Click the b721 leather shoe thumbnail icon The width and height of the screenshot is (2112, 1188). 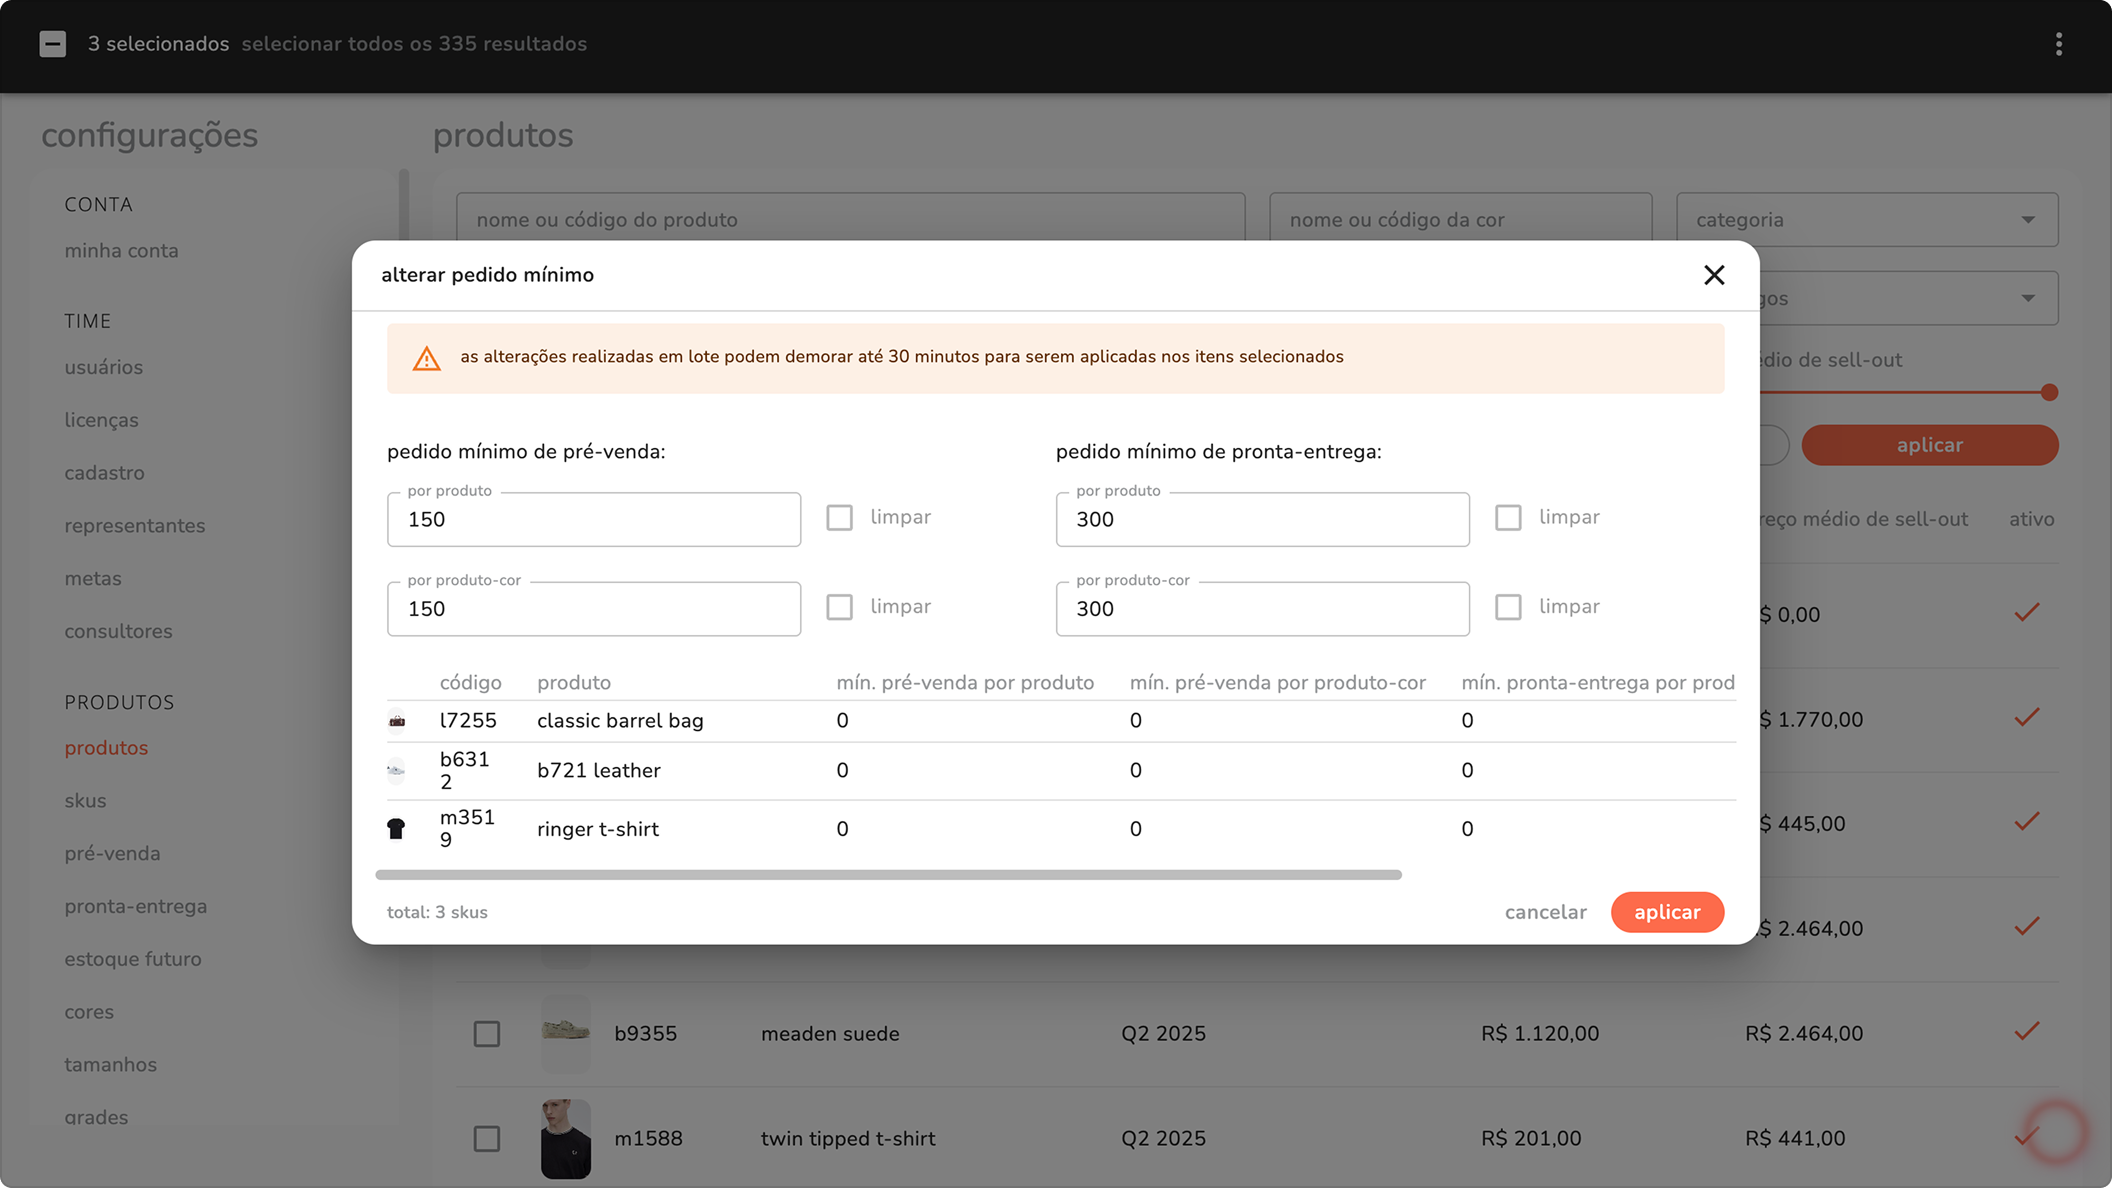pos(397,770)
